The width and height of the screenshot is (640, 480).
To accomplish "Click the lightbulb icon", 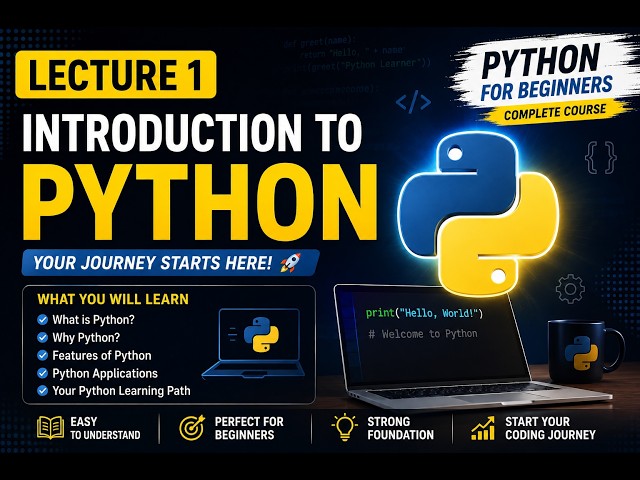I will [x=345, y=427].
